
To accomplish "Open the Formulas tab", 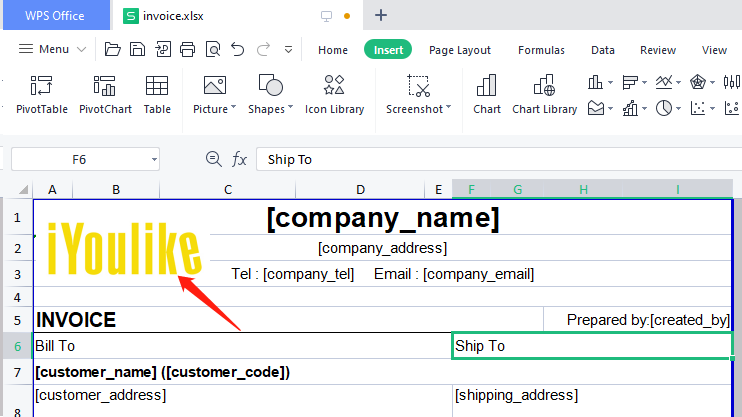I will coord(541,50).
